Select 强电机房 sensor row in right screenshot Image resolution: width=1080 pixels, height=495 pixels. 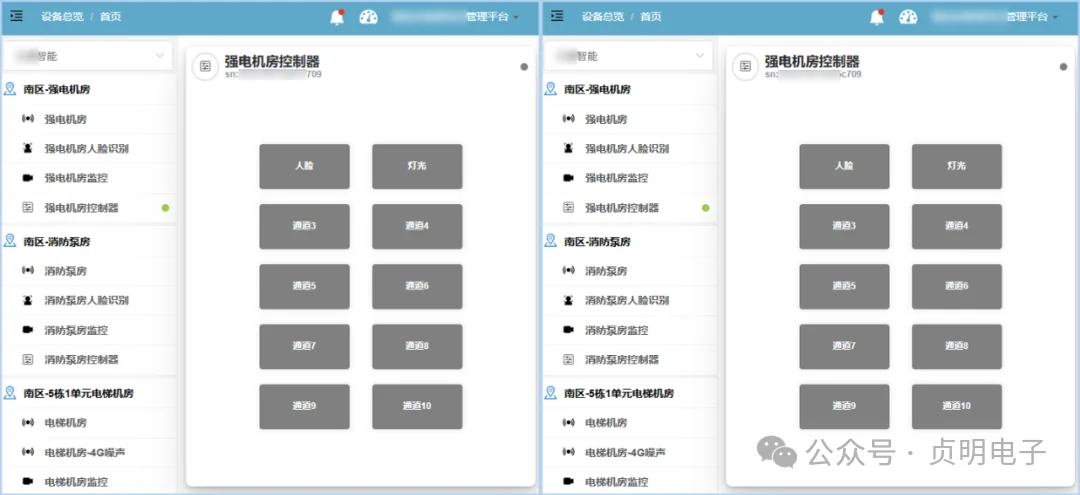click(x=629, y=119)
